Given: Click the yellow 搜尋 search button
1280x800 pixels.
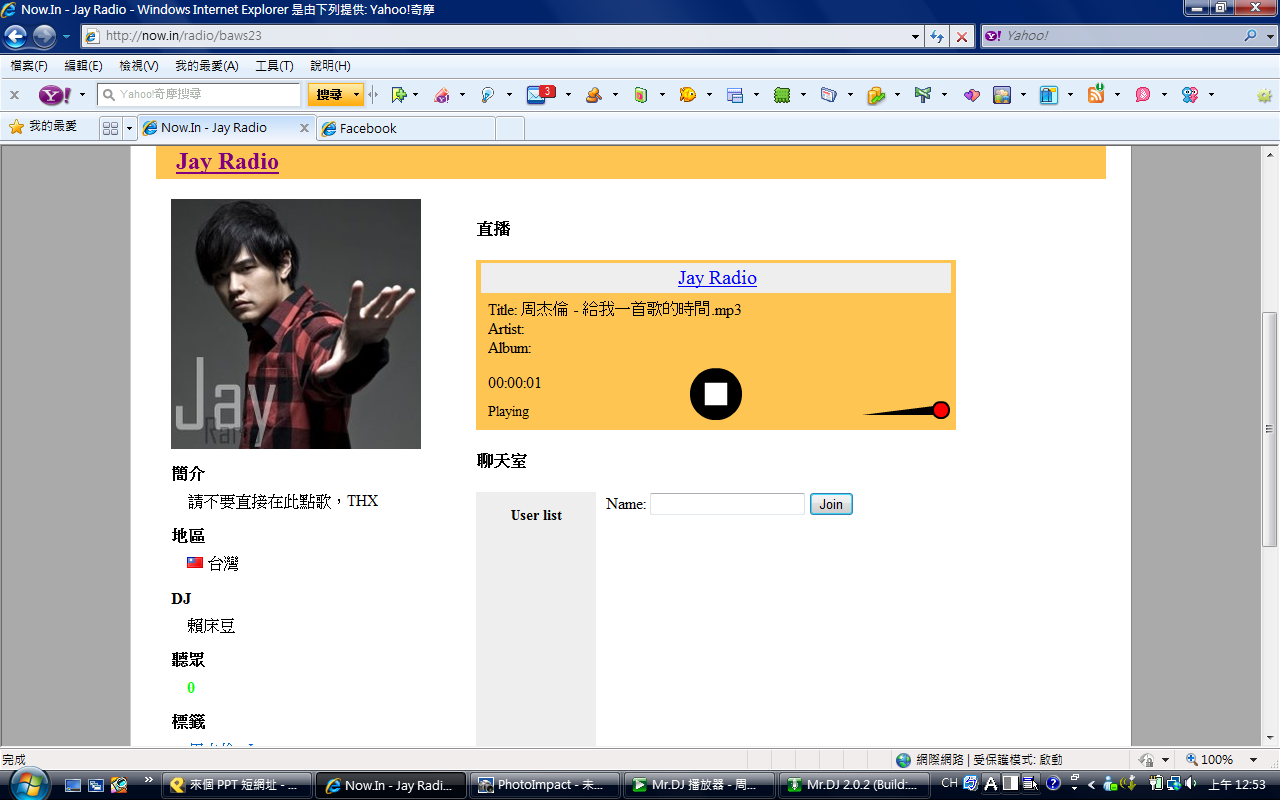Looking at the screenshot, I should tap(329, 95).
